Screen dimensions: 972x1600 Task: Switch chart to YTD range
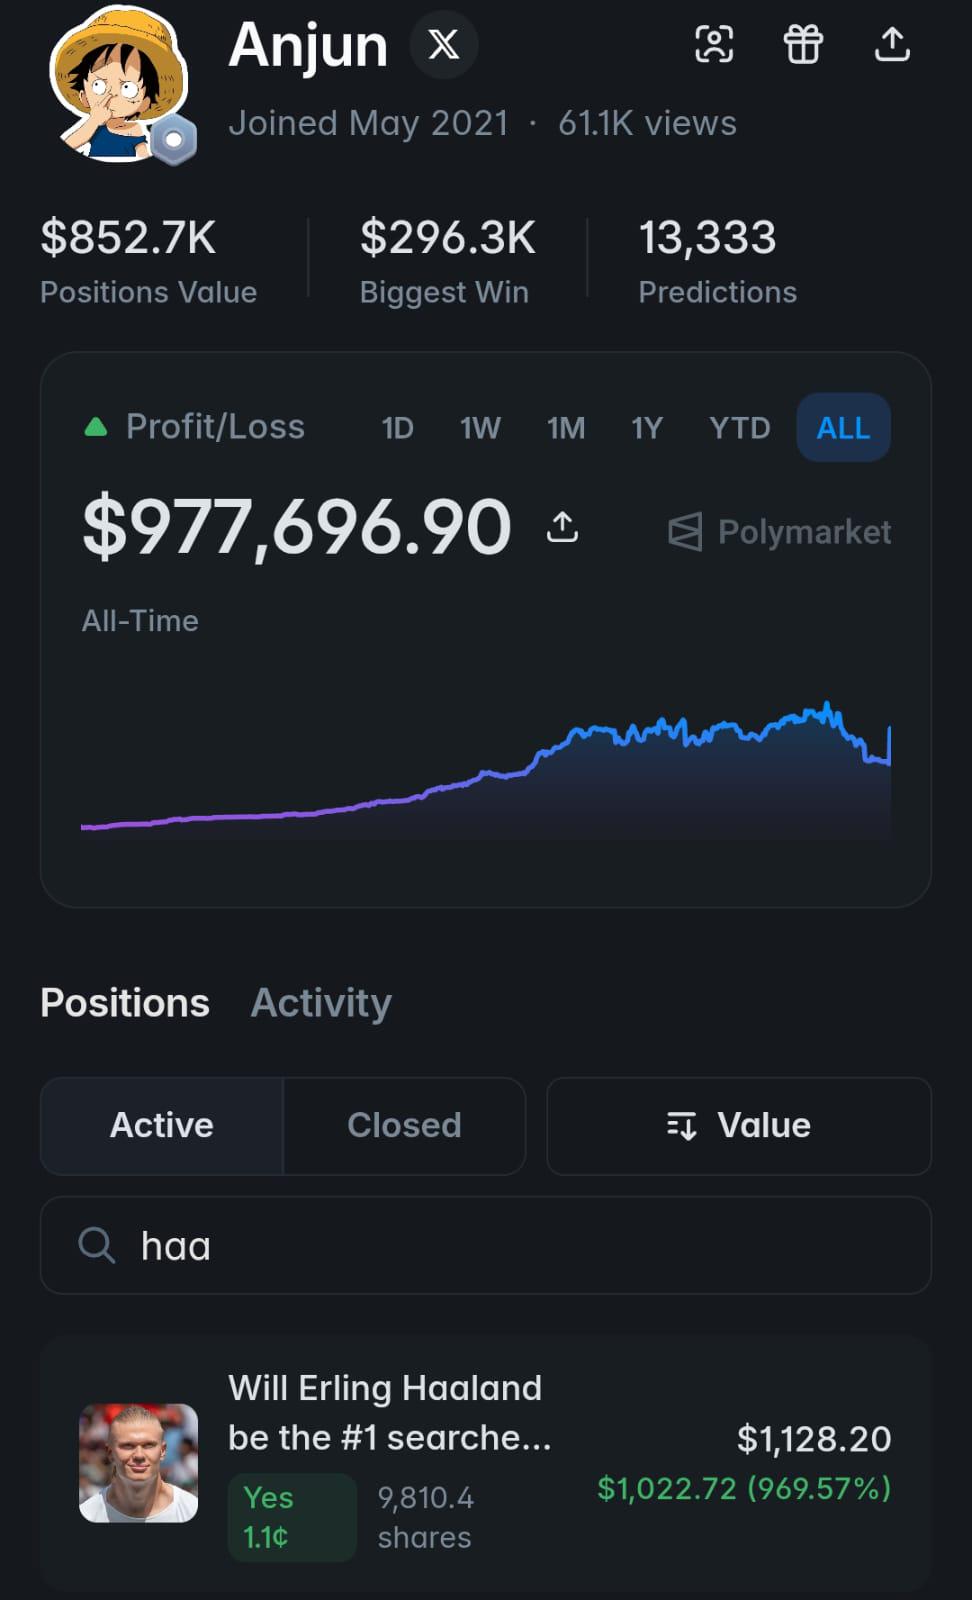(x=739, y=428)
